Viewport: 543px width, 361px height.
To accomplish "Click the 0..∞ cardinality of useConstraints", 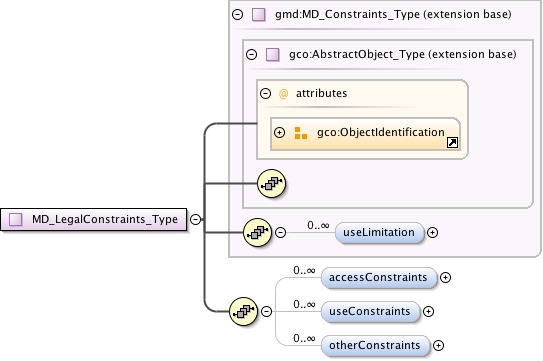I will pyautogui.click(x=304, y=304).
